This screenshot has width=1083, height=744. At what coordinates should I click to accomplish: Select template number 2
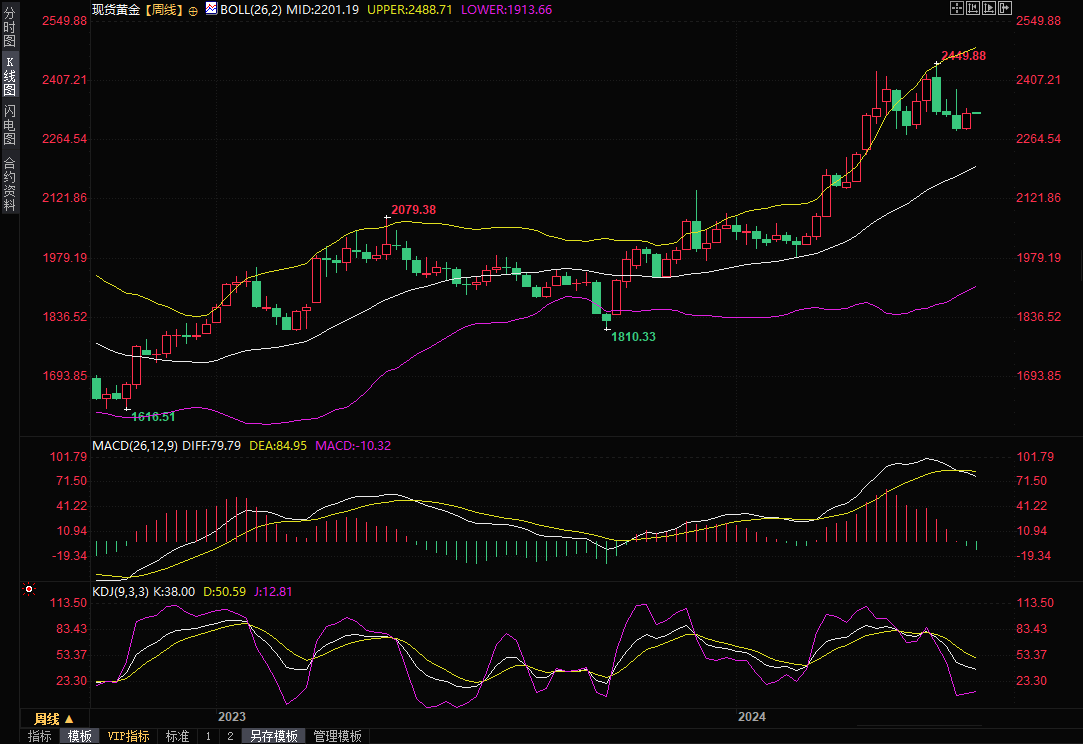229,736
